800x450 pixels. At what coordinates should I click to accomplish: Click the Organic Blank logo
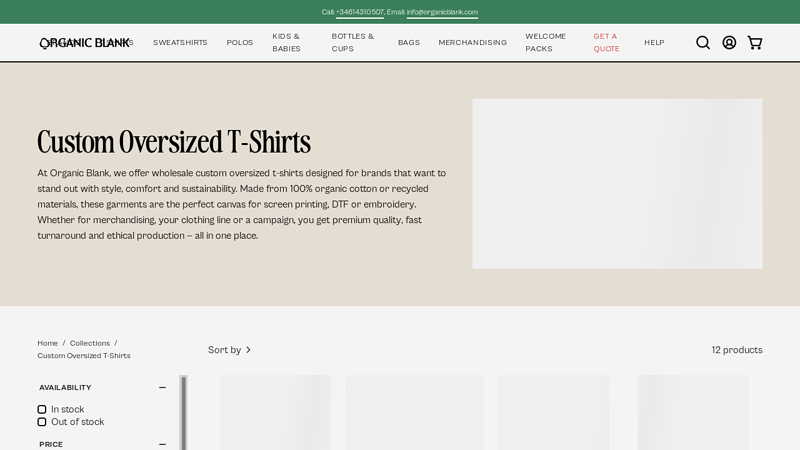(x=84, y=43)
